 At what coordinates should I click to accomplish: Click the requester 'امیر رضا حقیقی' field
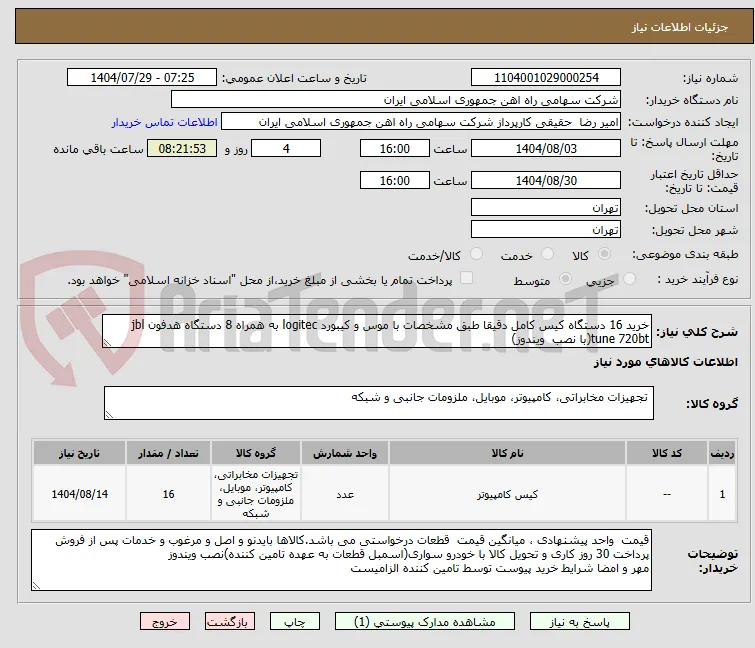click(x=421, y=122)
